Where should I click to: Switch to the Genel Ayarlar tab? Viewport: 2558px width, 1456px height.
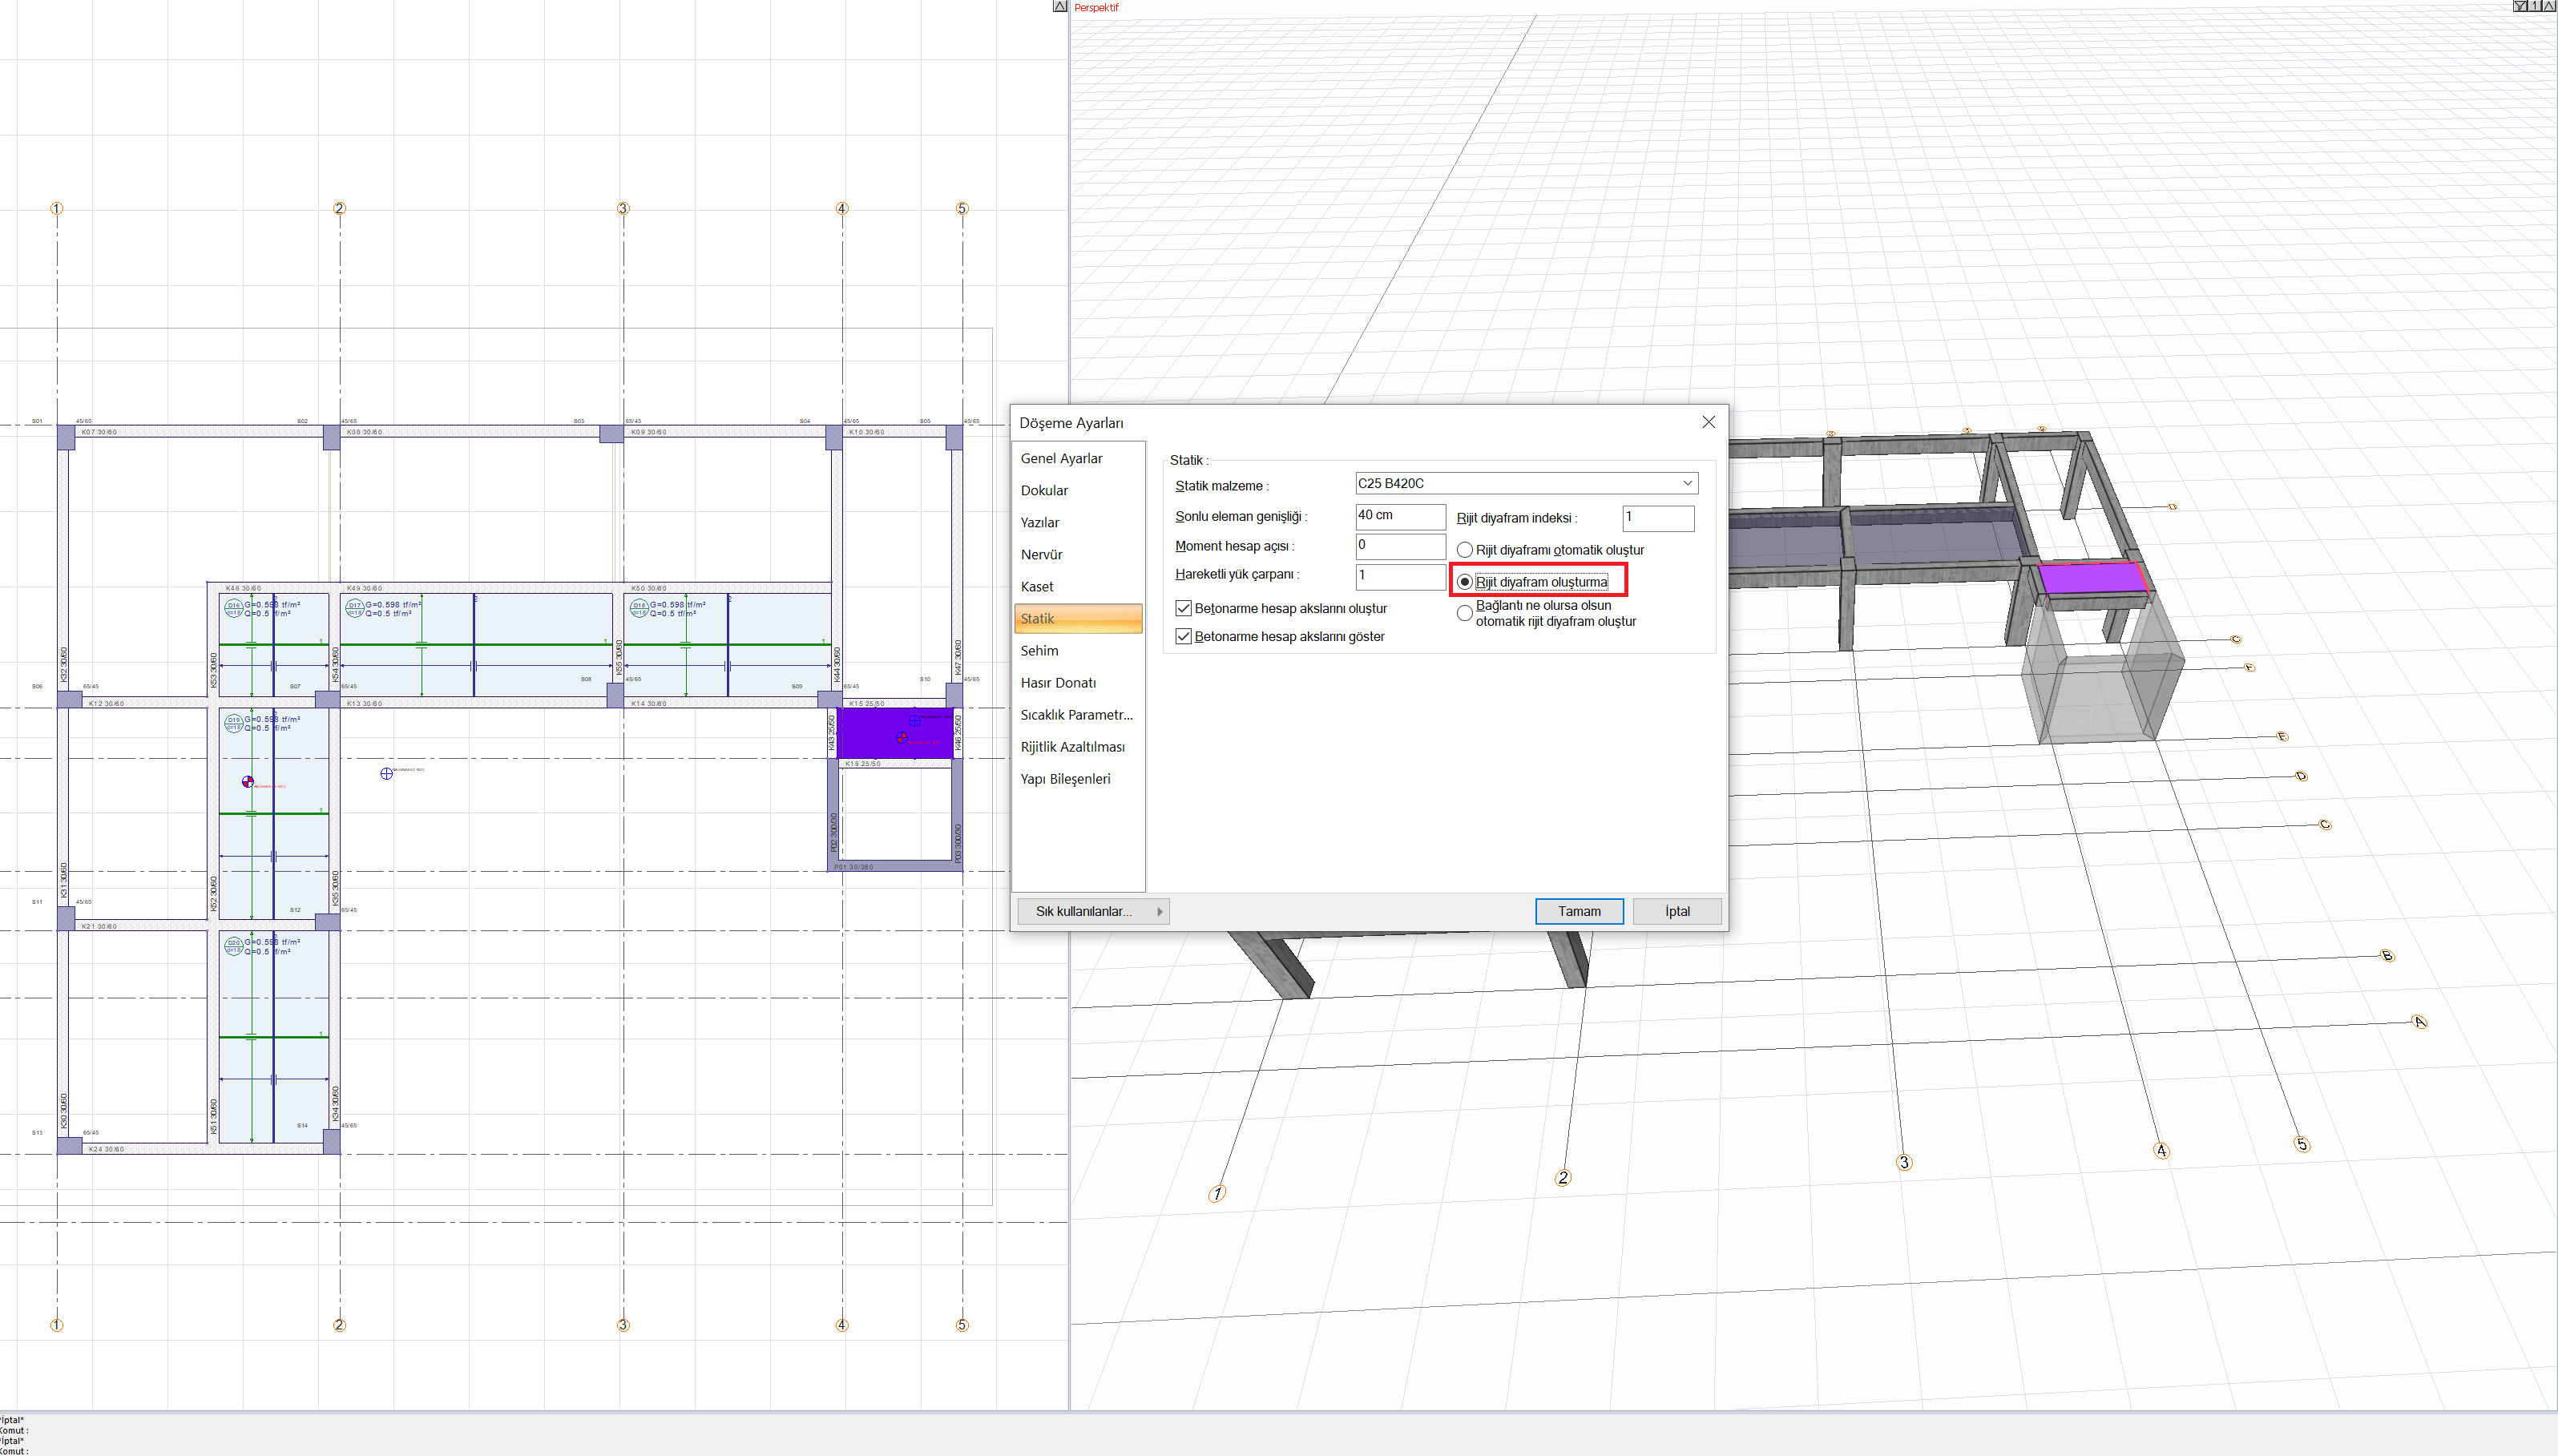tap(1061, 458)
